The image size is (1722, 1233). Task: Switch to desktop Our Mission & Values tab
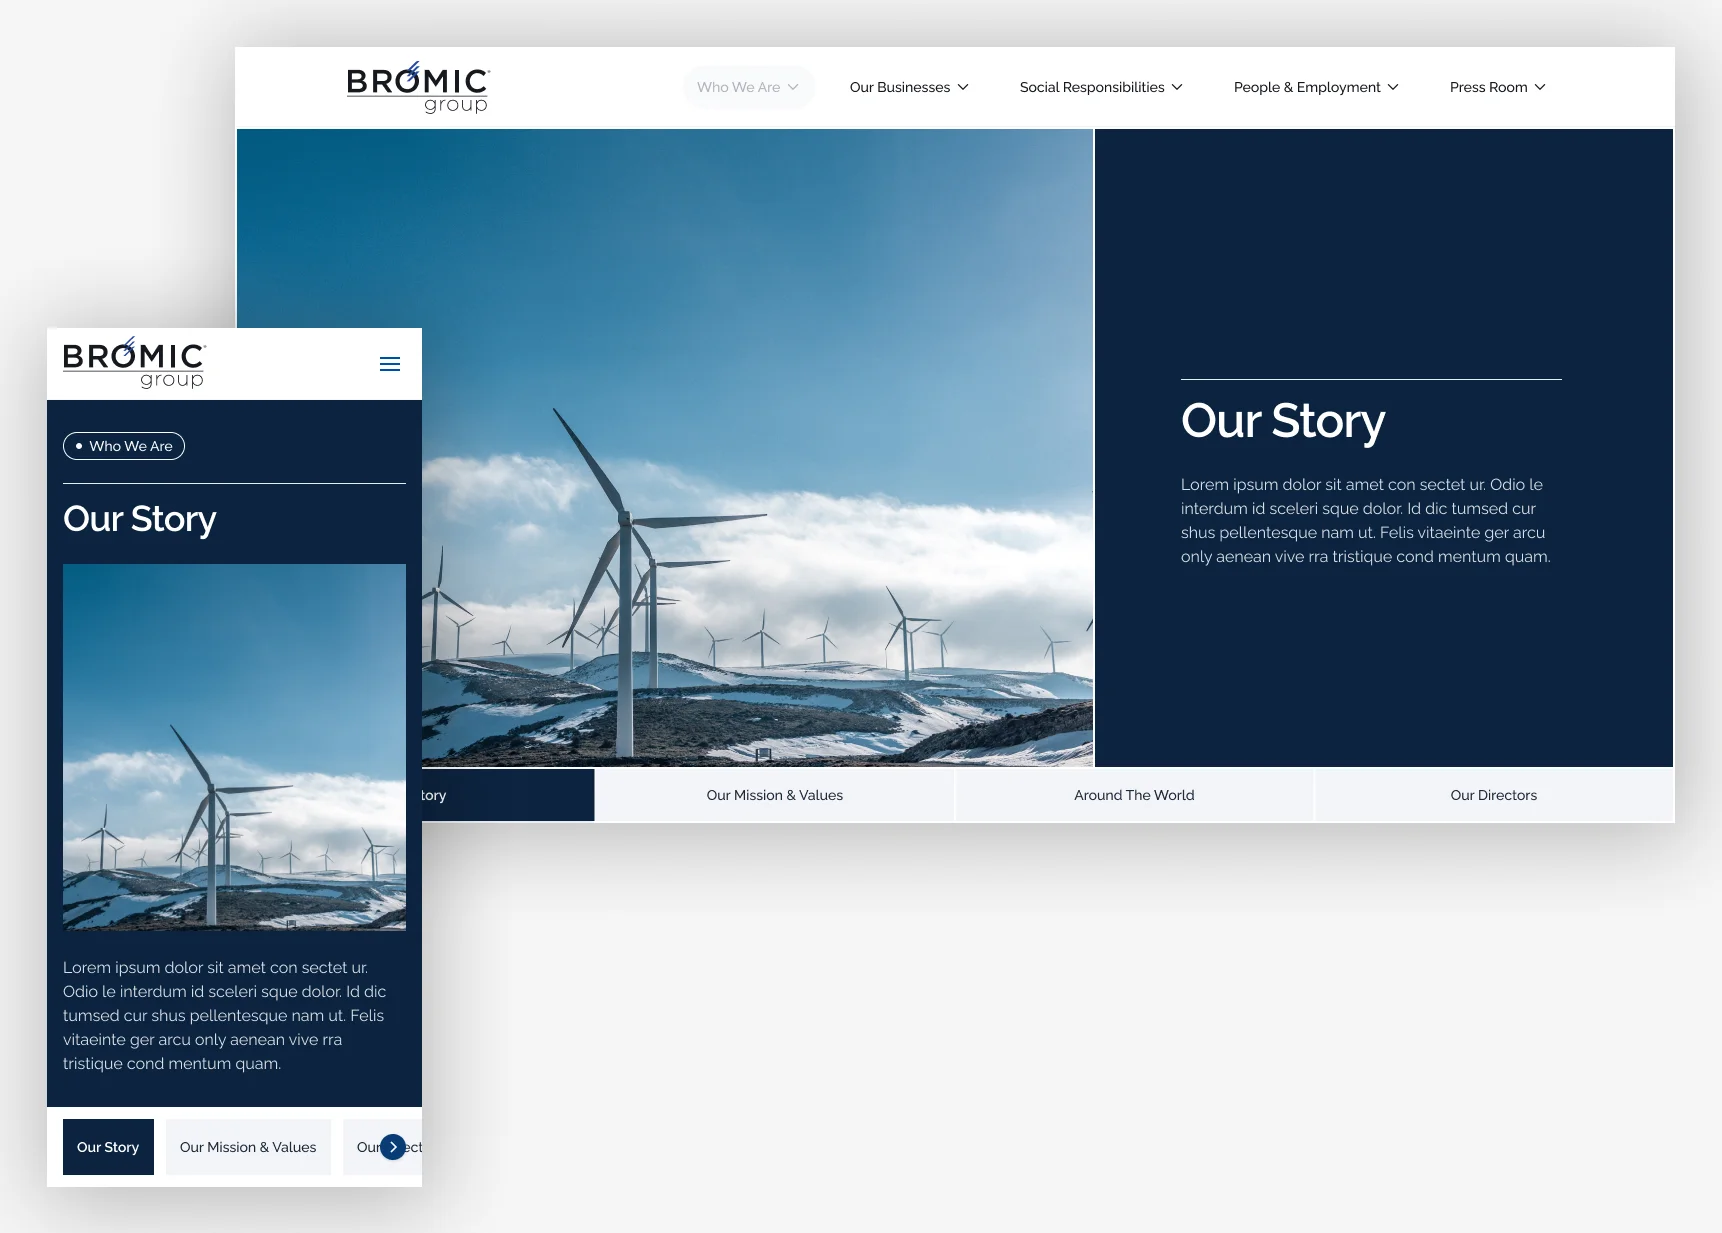pyautogui.click(x=774, y=795)
